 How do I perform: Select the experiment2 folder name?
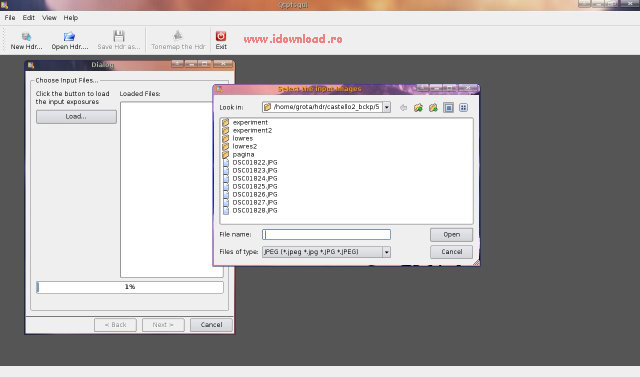pos(252,131)
